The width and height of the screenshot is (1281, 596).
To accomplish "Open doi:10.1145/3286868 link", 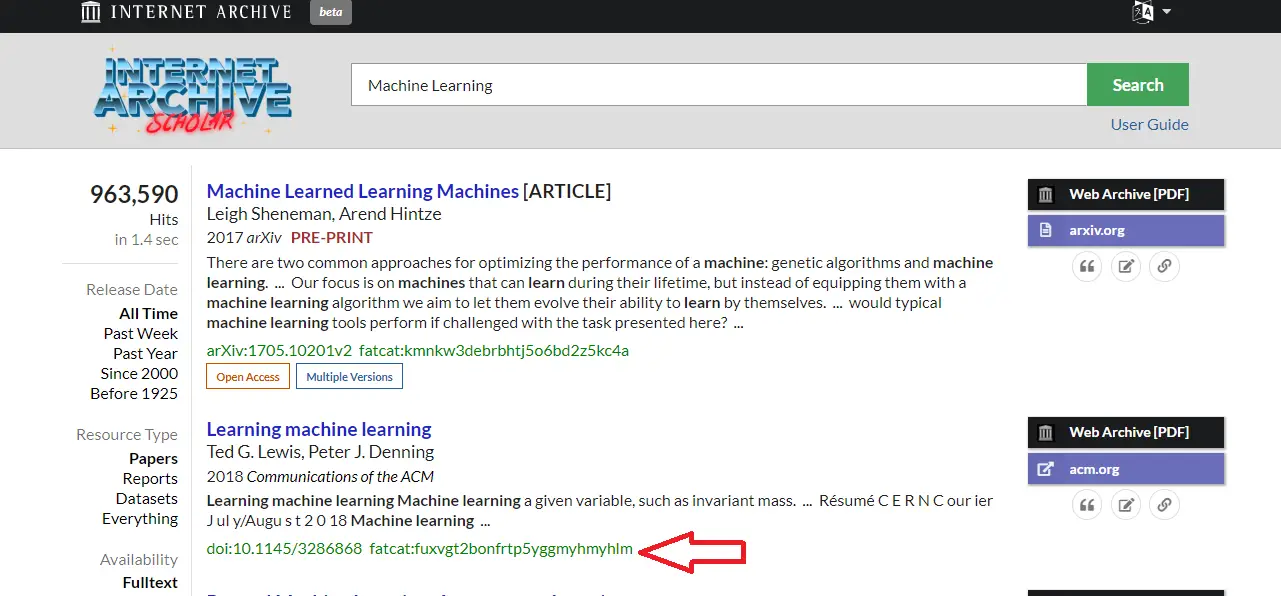I will coord(284,548).
